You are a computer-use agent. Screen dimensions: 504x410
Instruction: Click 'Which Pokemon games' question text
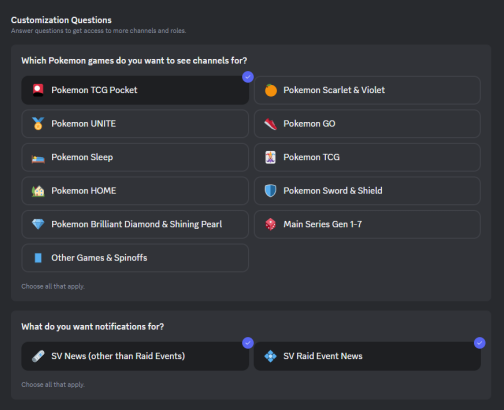point(134,61)
